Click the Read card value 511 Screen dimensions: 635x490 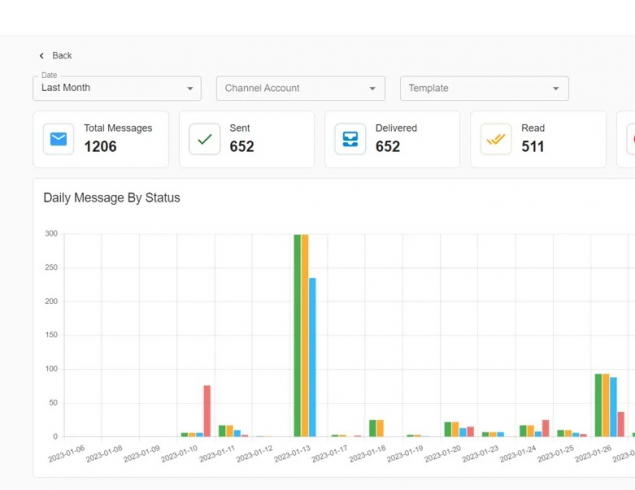(533, 147)
